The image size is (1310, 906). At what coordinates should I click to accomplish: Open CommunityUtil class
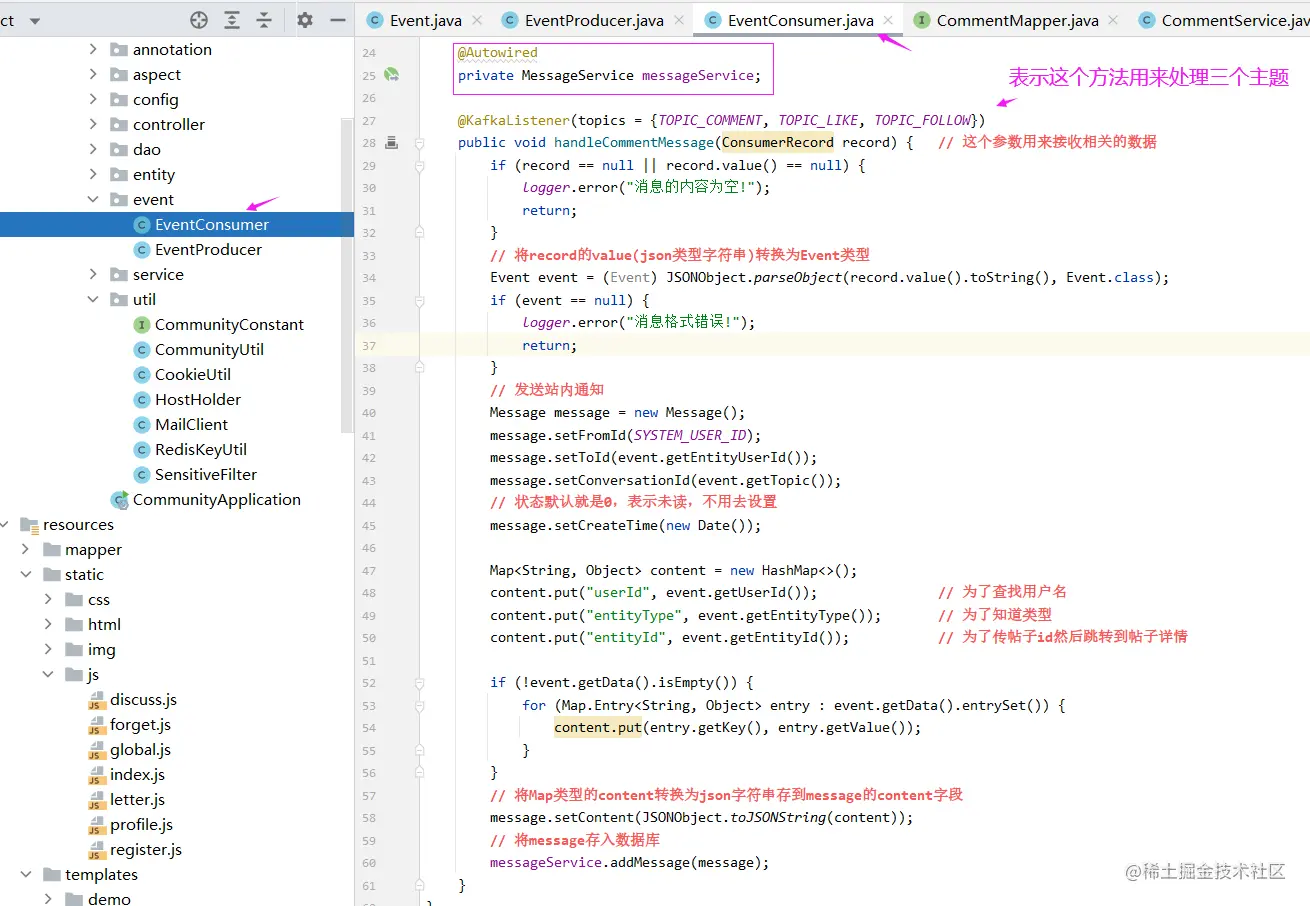pyautogui.click(x=209, y=349)
